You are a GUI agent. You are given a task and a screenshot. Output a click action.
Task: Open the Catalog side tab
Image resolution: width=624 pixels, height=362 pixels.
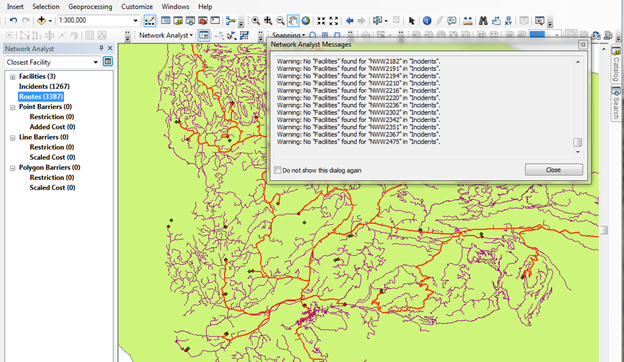[616, 64]
